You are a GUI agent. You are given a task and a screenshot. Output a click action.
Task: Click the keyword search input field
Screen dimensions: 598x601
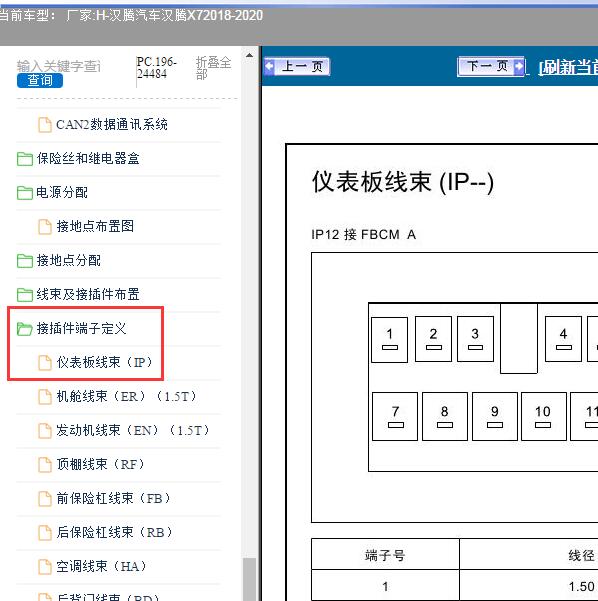58,66
